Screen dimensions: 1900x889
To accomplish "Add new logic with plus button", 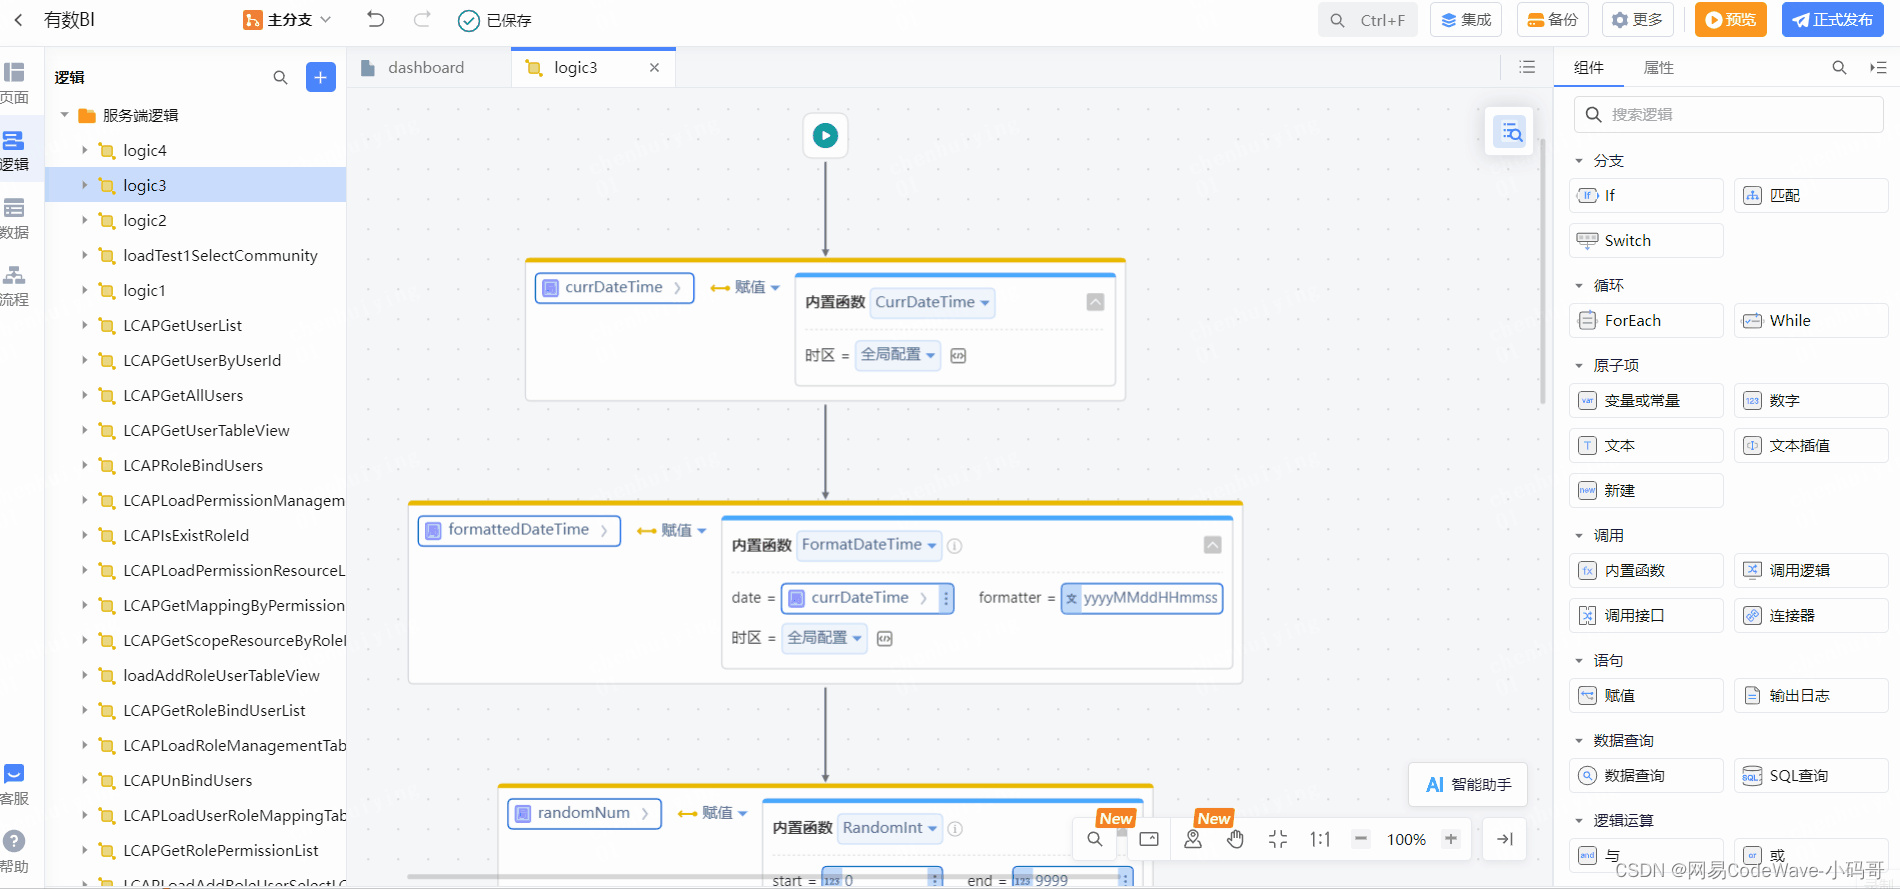I will [x=320, y=77].
